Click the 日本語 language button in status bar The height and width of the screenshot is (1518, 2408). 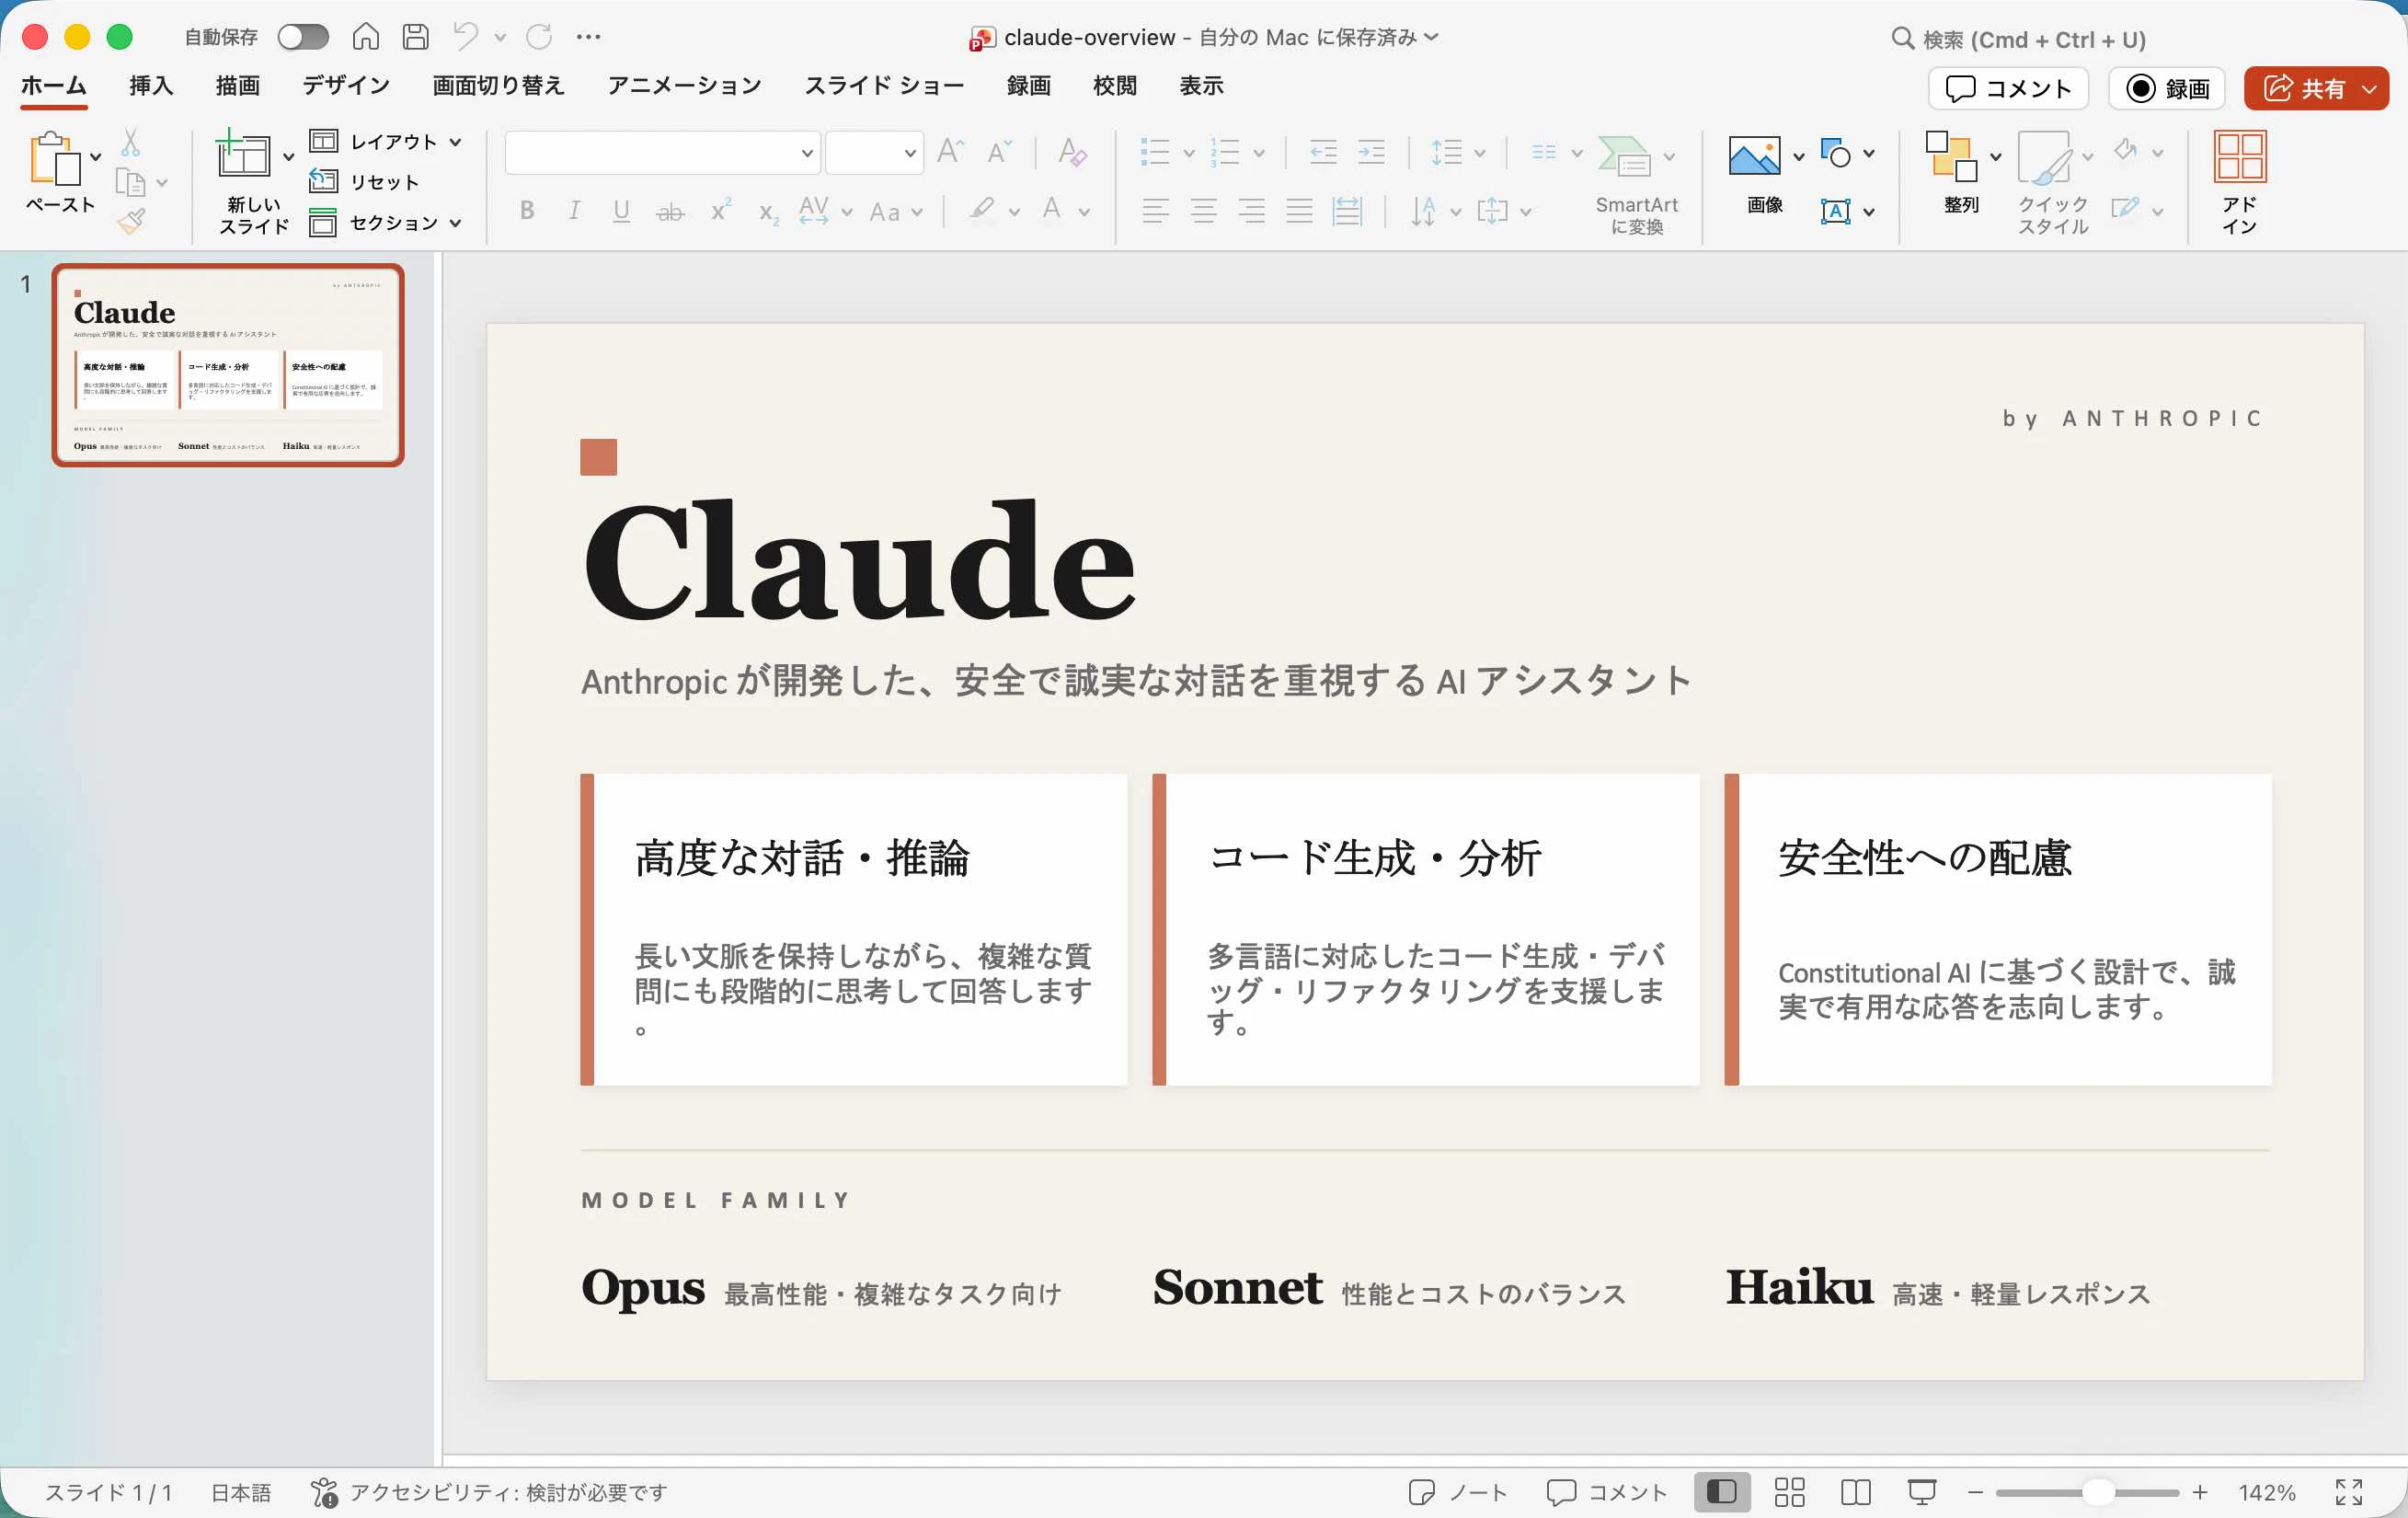pyautogui.click(x=241, y=1492)
